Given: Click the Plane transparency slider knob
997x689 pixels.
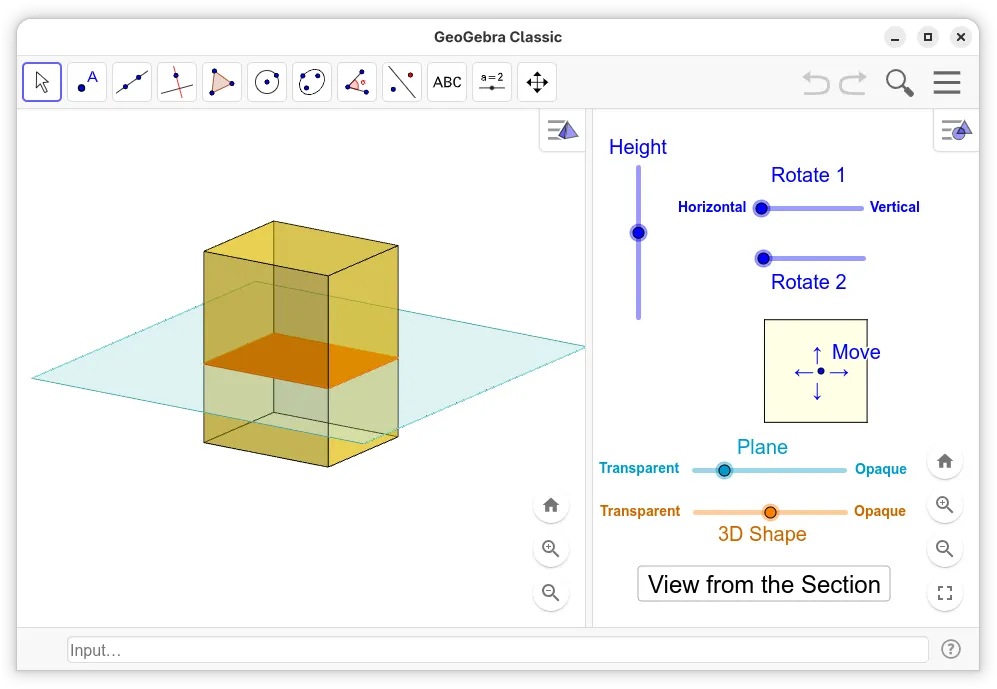Looking at the screenshot, I should click(725, 470).
